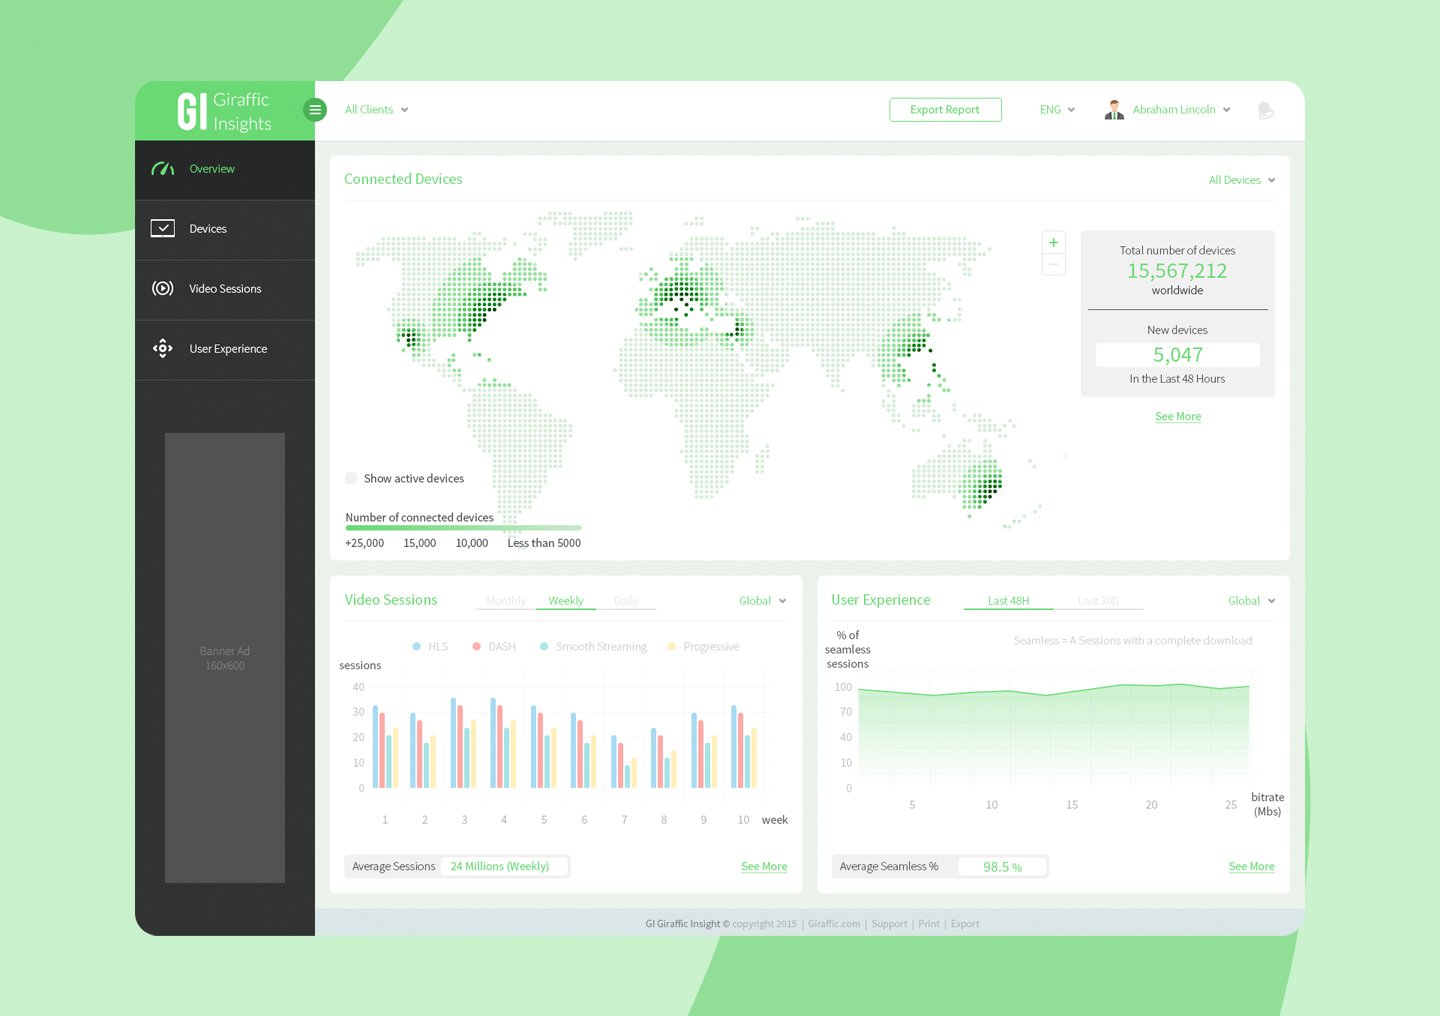Open the Support footer link
The height and width of the screenshot is (1016, 1440).
(x=889, y=924)
